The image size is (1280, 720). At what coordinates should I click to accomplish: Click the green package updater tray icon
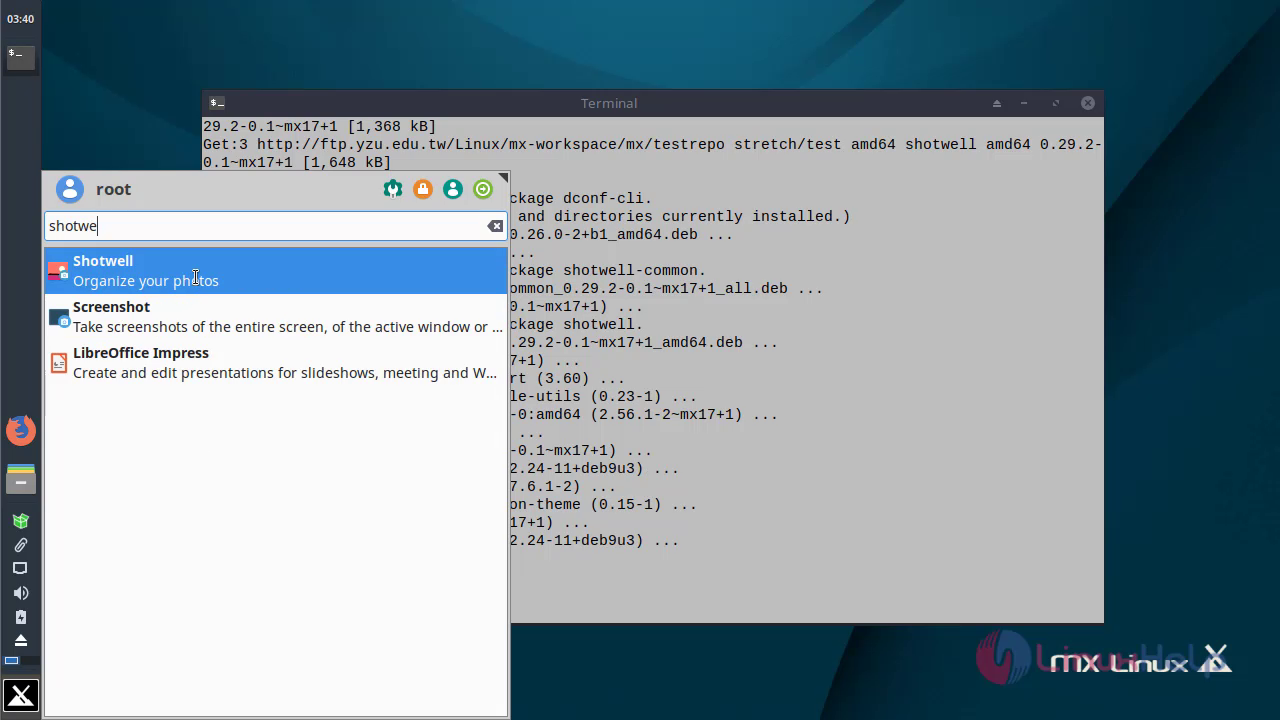[20, 521]
